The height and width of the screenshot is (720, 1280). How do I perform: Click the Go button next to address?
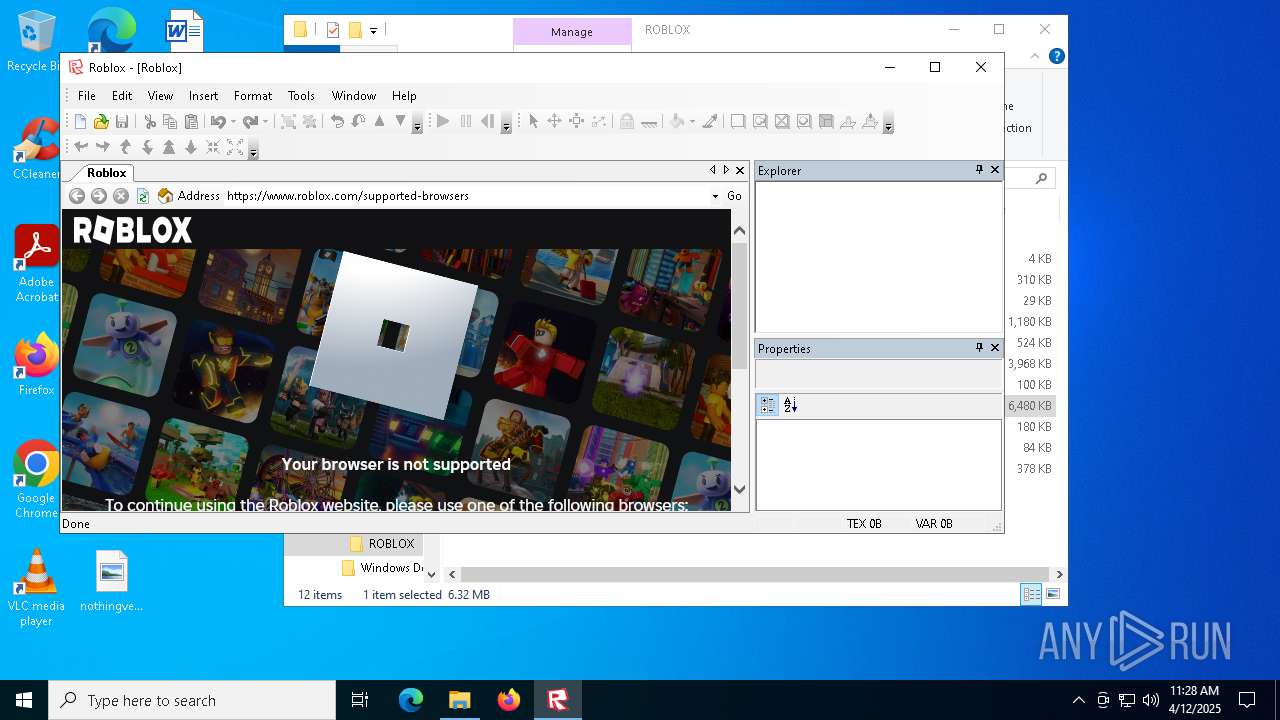pyautogui.click(x=734, y=196)
